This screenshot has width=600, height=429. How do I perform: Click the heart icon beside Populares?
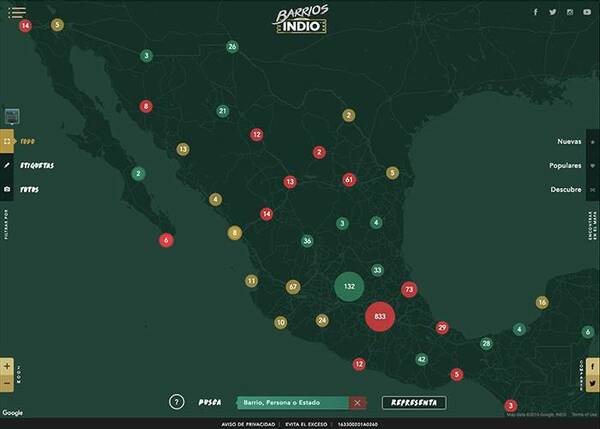(x=593, y=165)
